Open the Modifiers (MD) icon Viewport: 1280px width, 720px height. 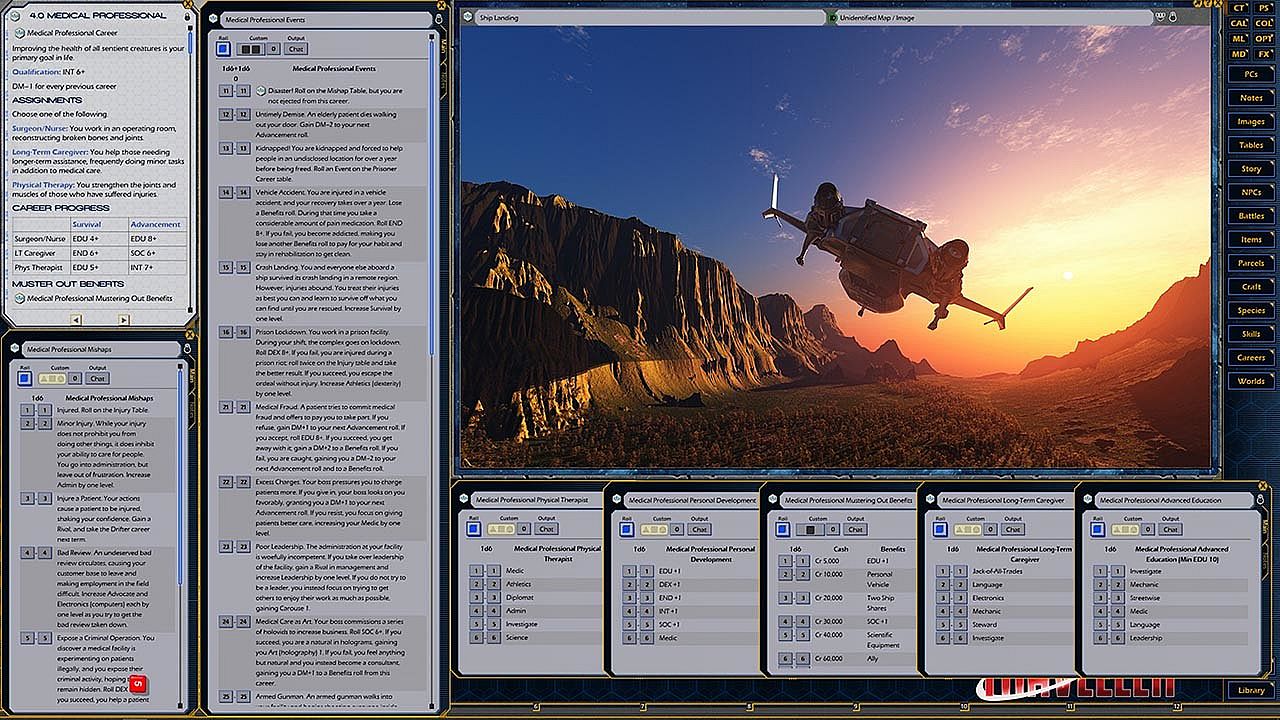pos(1239,53)
